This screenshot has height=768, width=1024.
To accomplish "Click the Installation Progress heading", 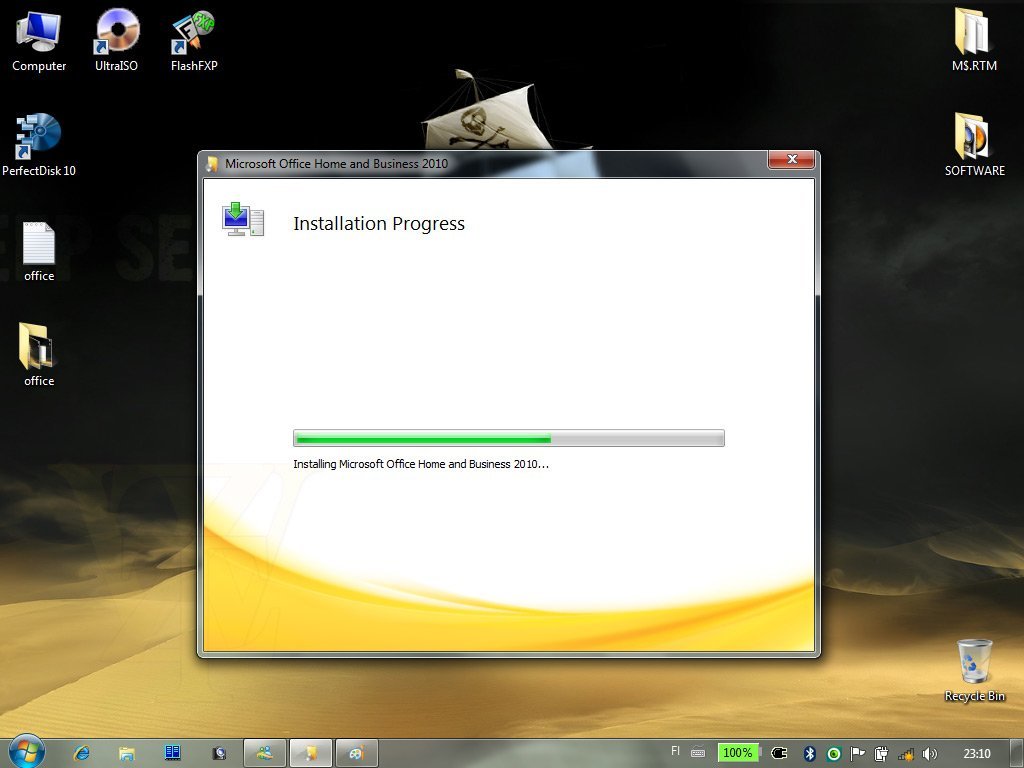I will point(379,223).
